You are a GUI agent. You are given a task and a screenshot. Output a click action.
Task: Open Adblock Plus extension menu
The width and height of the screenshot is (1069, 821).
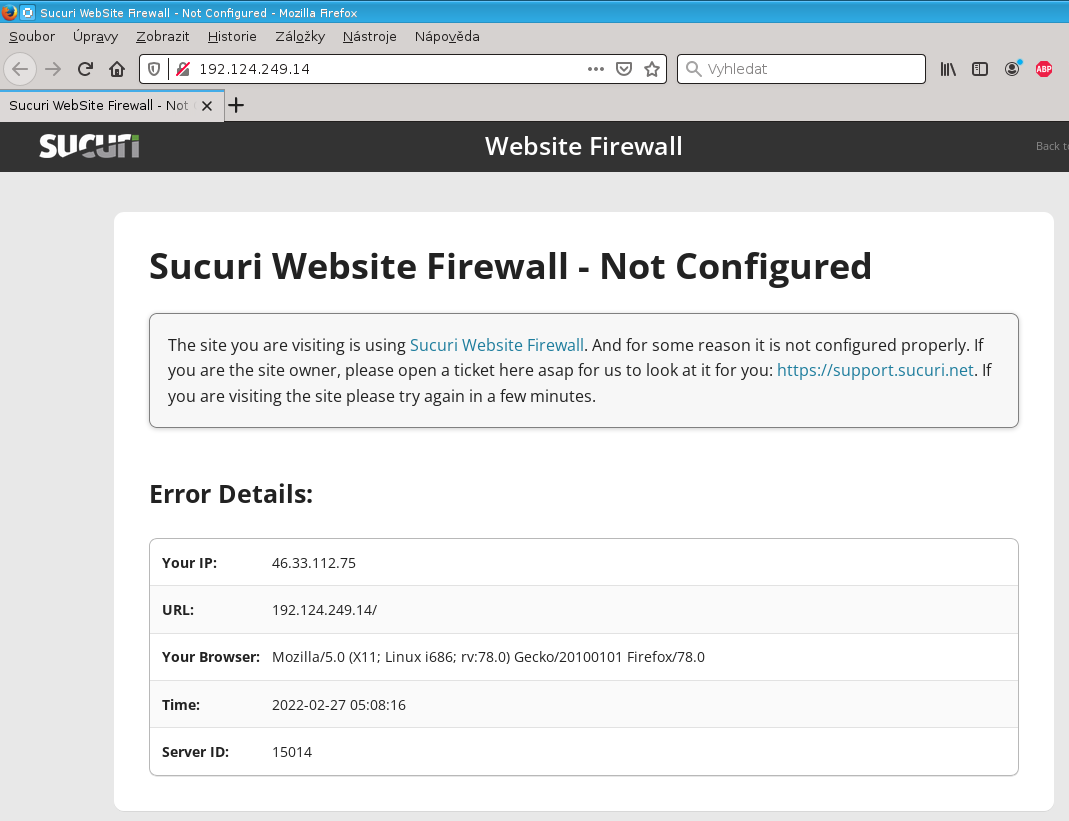point(1044,69)
